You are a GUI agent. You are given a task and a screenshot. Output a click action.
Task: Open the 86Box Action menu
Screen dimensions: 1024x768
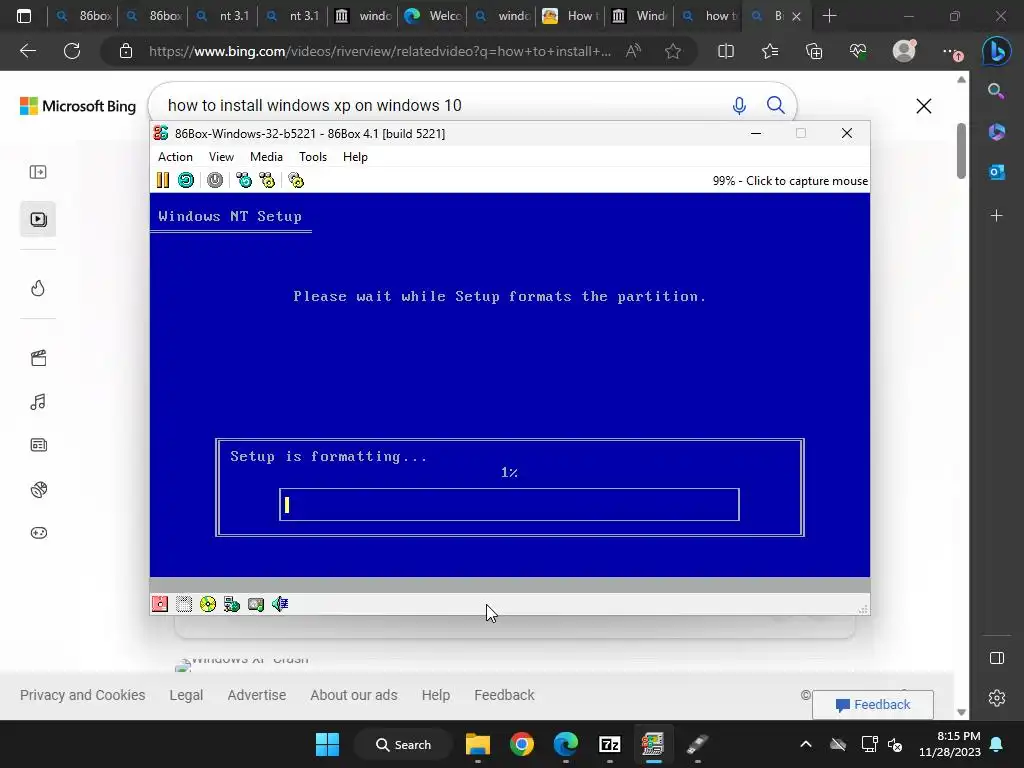coord(175,157)
